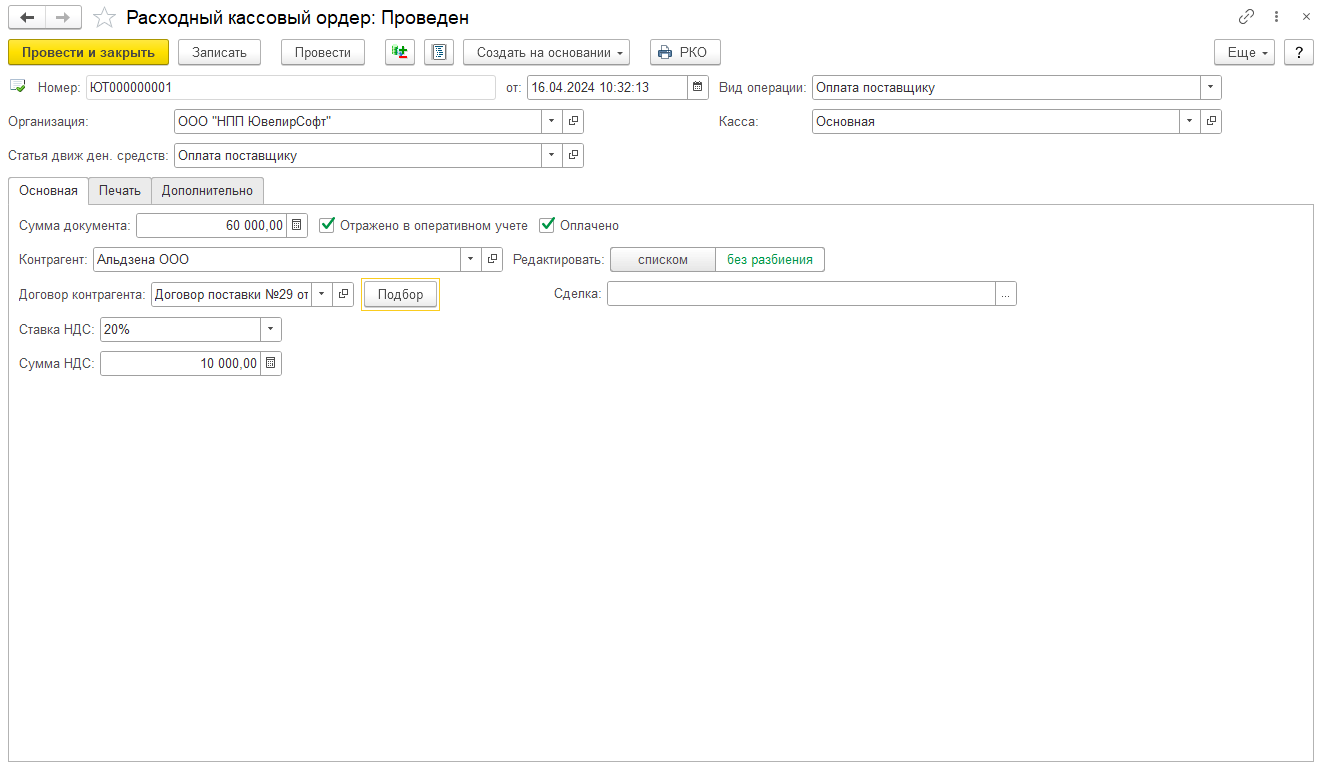This screenshot has width=1320, height=767.
Task: Switch to Основная tab
Action: pos(48,190)
